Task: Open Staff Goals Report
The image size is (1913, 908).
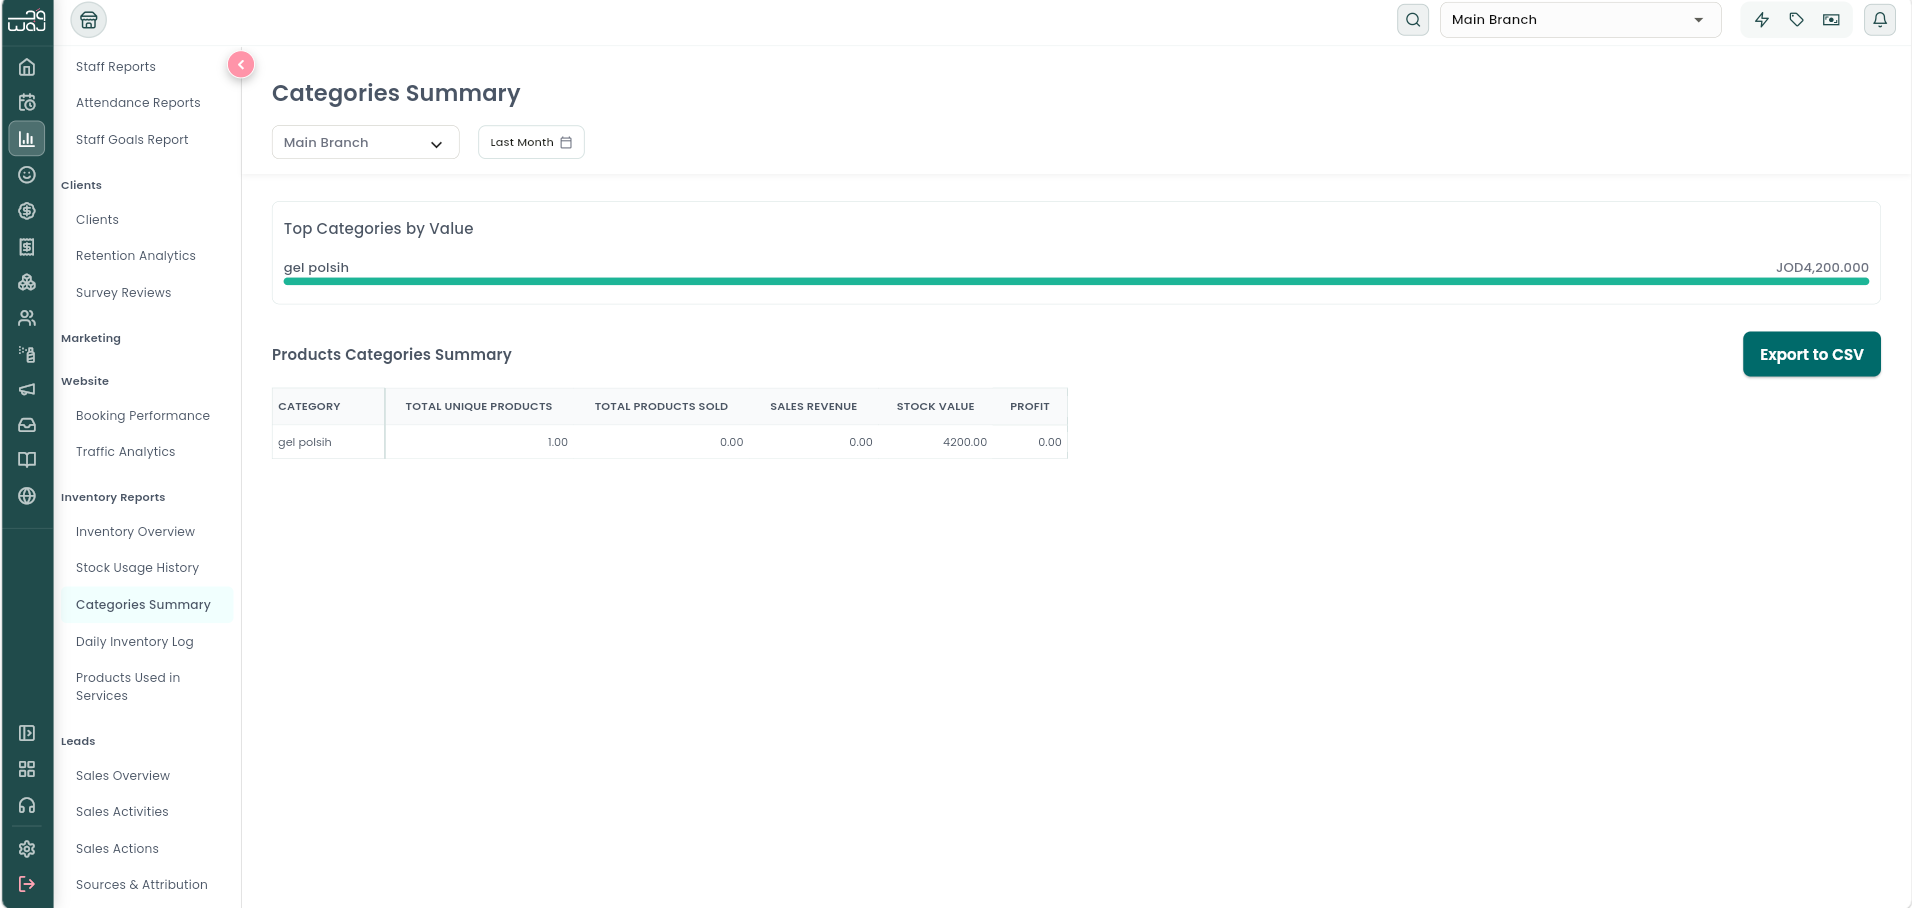Action: click(x=132, y=140)
